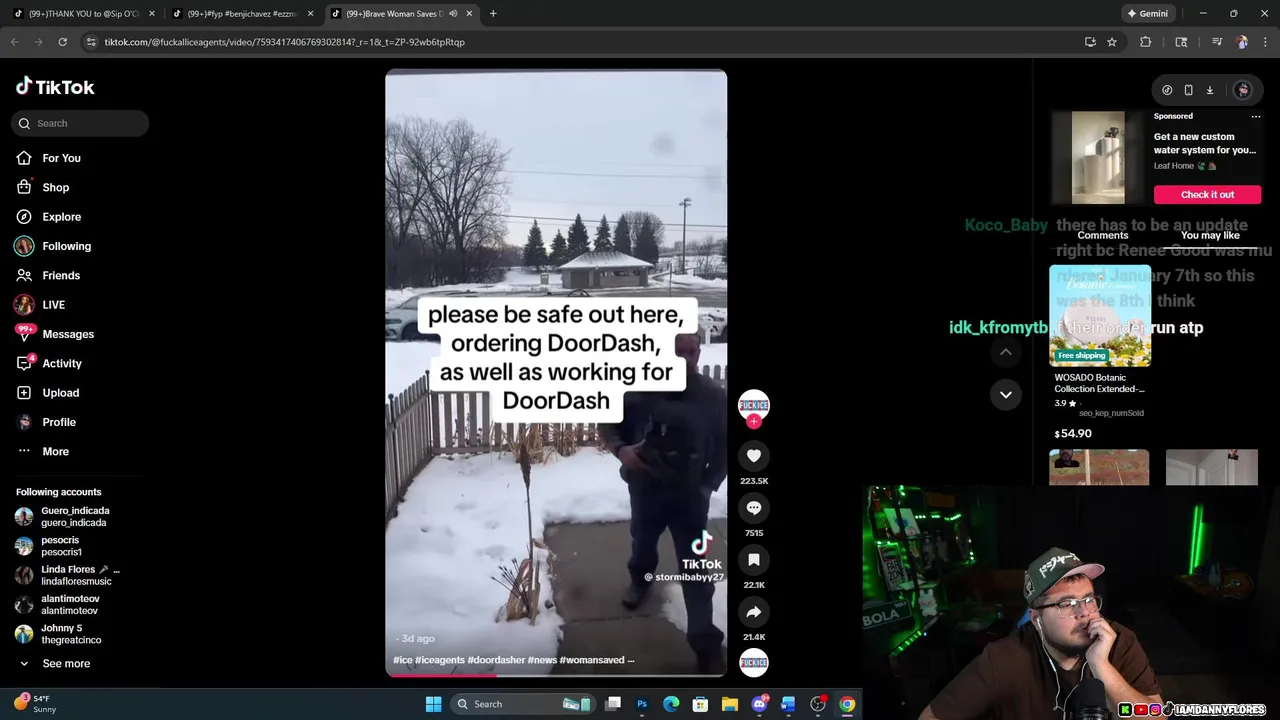1280x720 pixels.
Task: Open the phone app icon in top pill
Action: tap(1188, 90)
